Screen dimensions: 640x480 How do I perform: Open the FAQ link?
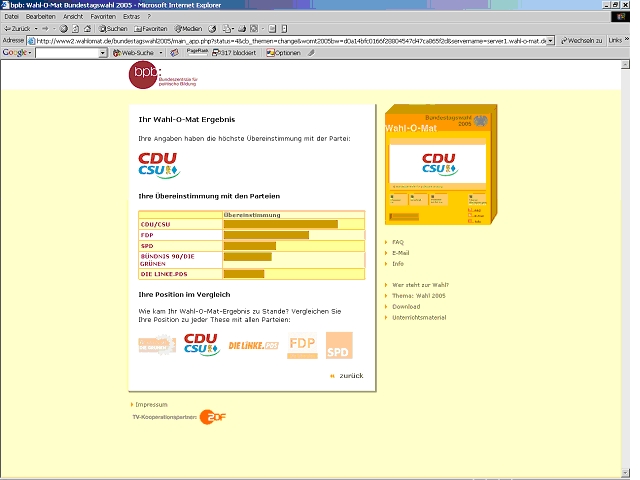tap(398, 242)
